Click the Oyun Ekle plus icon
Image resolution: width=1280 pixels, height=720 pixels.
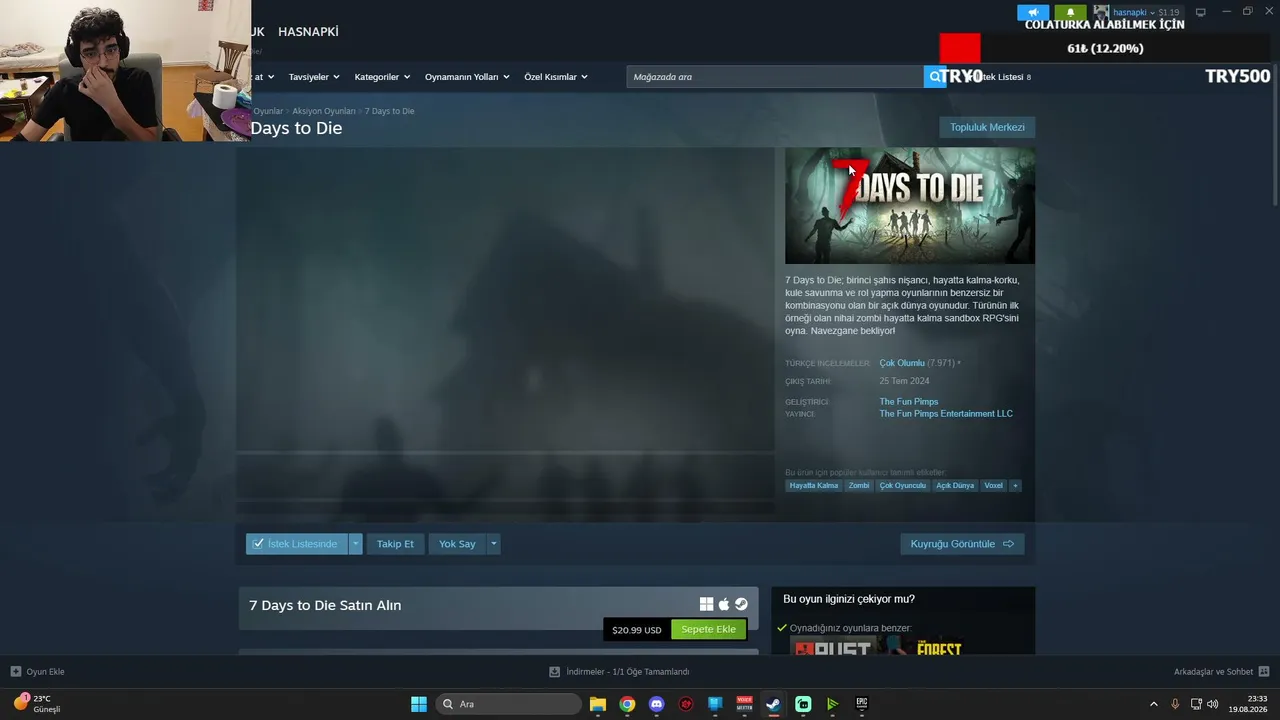[15, 672]
